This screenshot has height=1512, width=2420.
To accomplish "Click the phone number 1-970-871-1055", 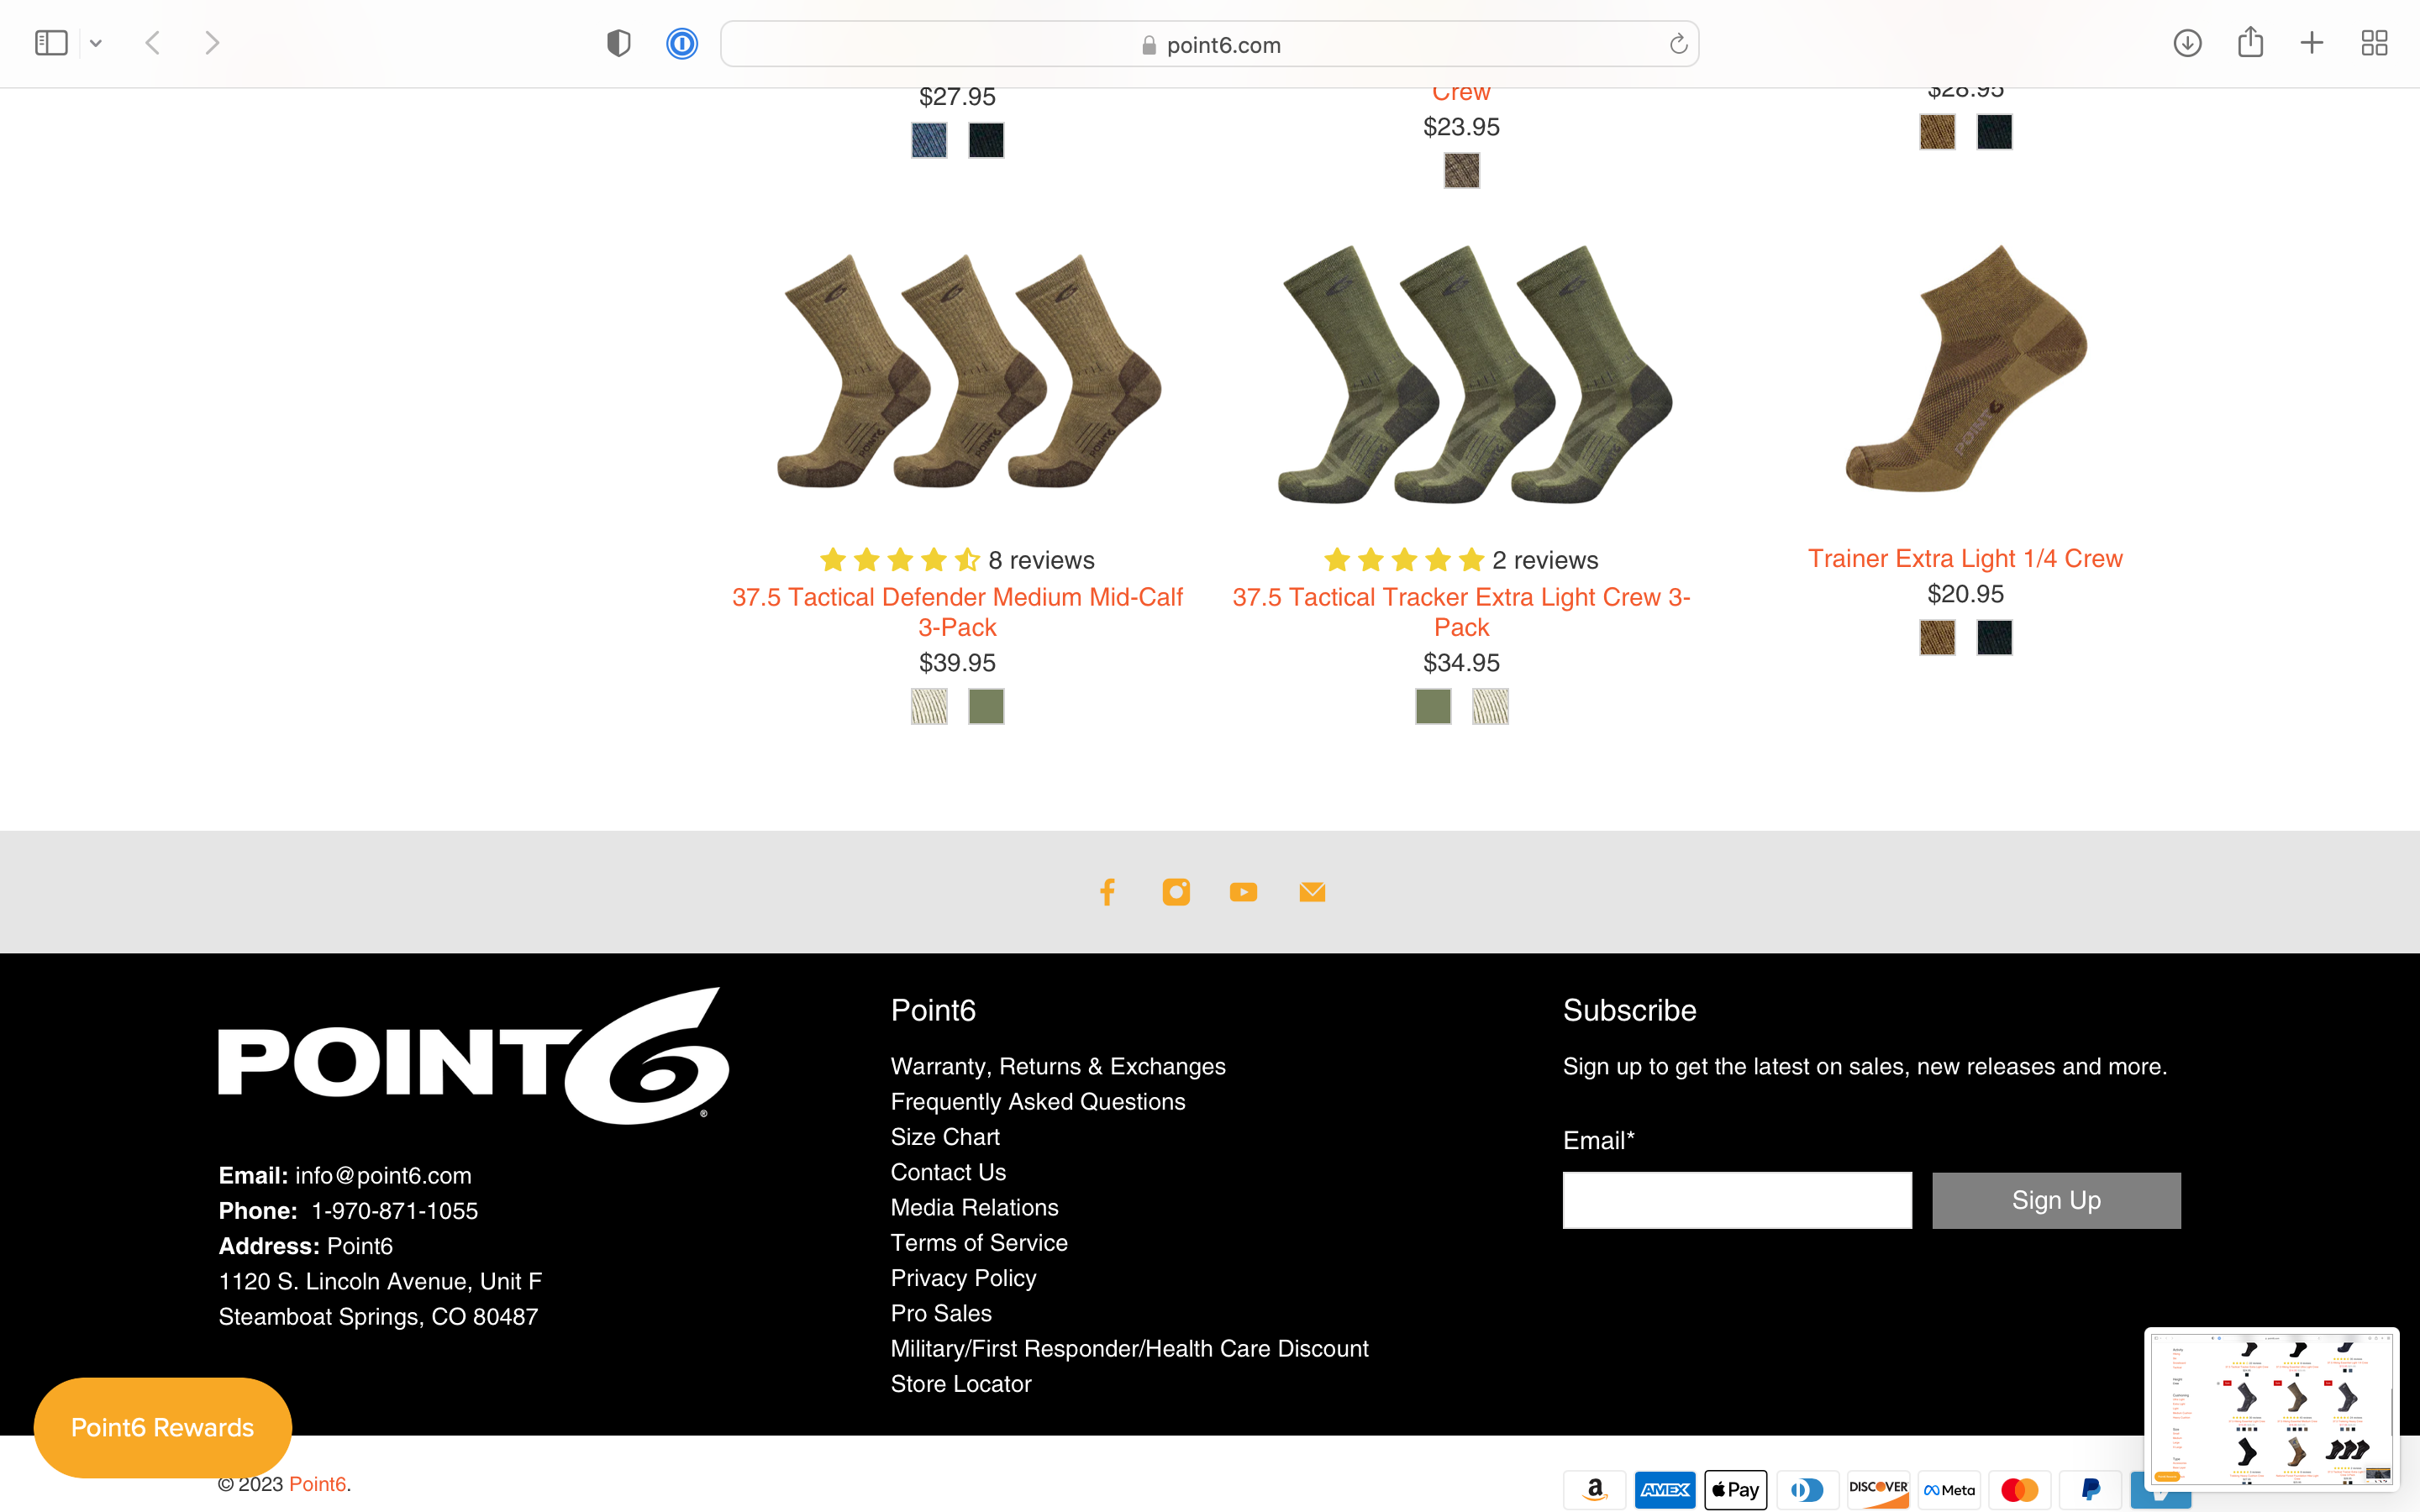I will tap(394, 1211).
